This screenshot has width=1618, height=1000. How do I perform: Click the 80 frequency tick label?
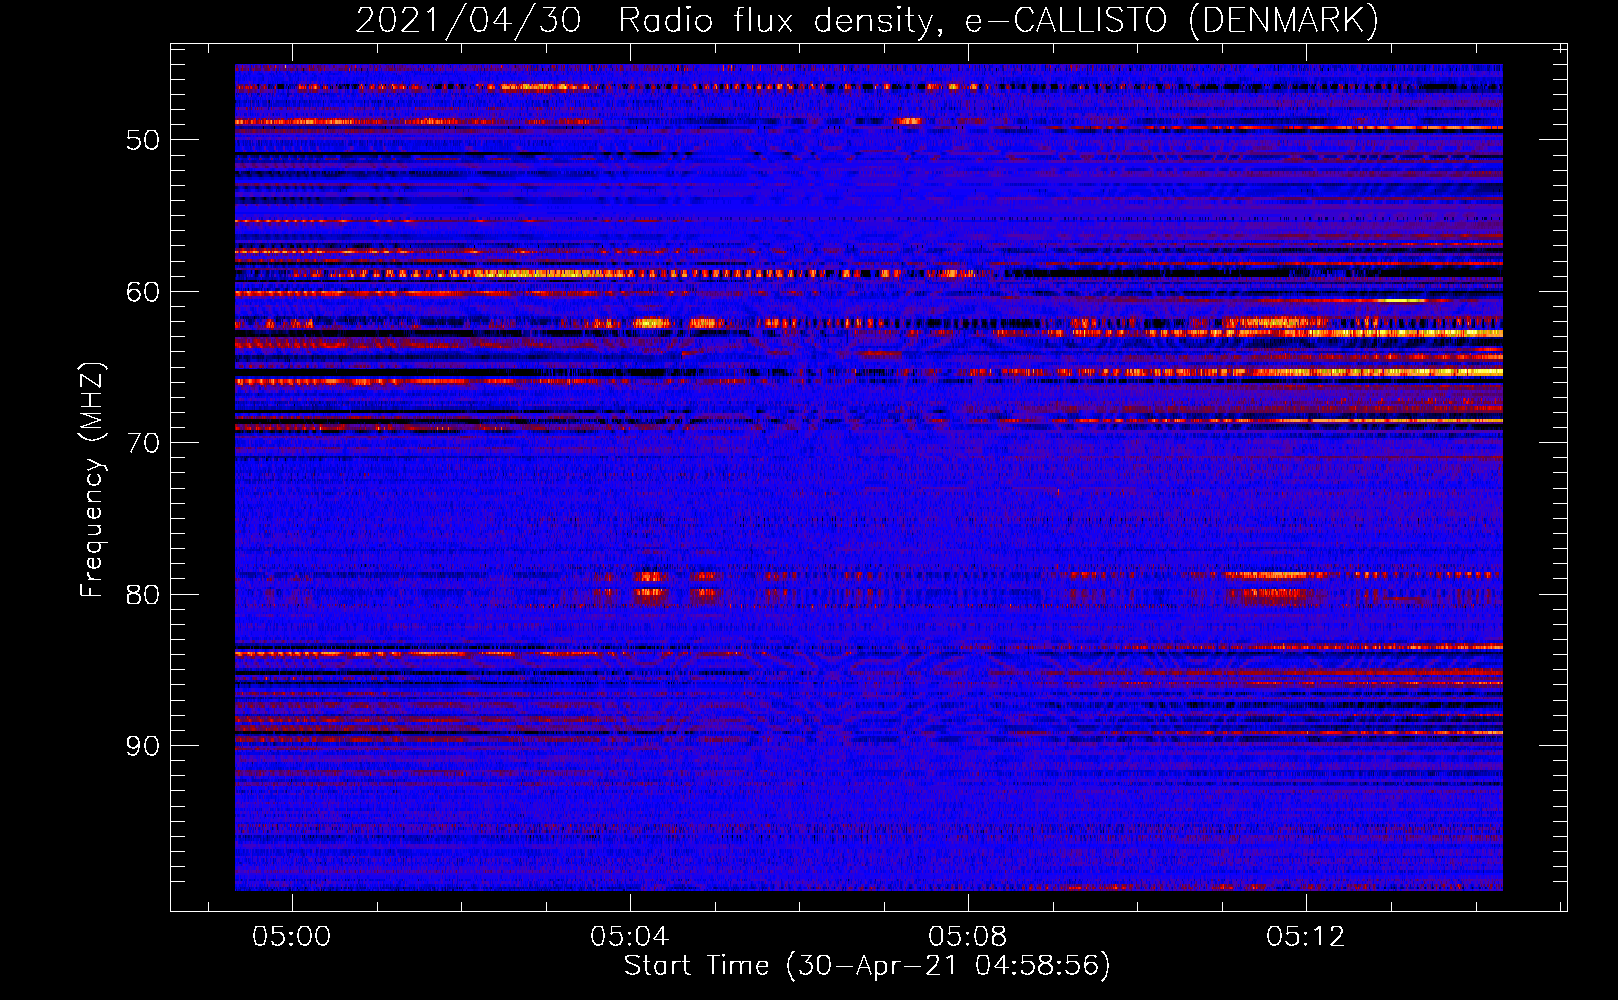[x=143, y=595]
